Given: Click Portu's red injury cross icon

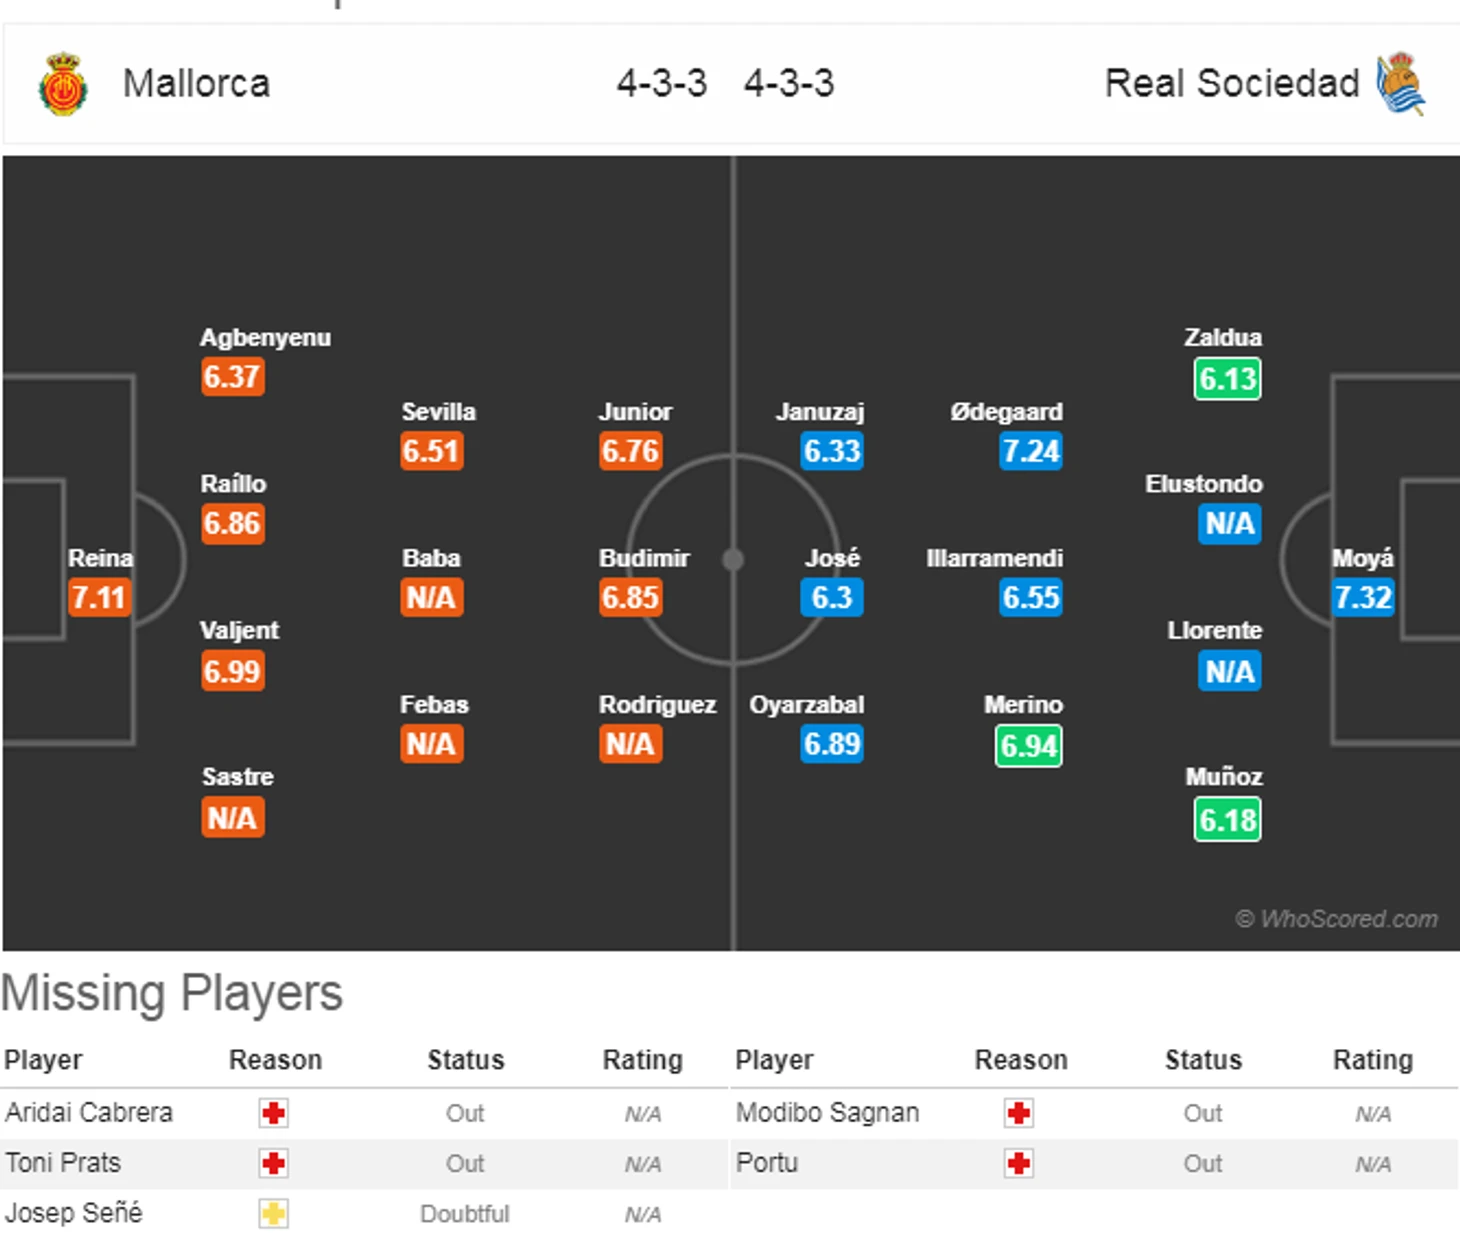Looking at the screenshot, I should (1018, 1163).
